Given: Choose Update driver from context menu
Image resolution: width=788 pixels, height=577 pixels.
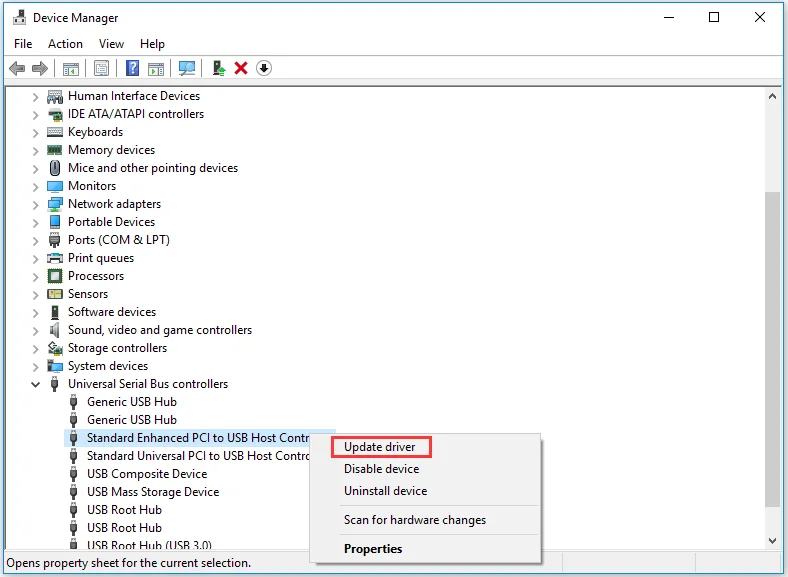Looking at the screenshot, I should (x=380, y=447).
